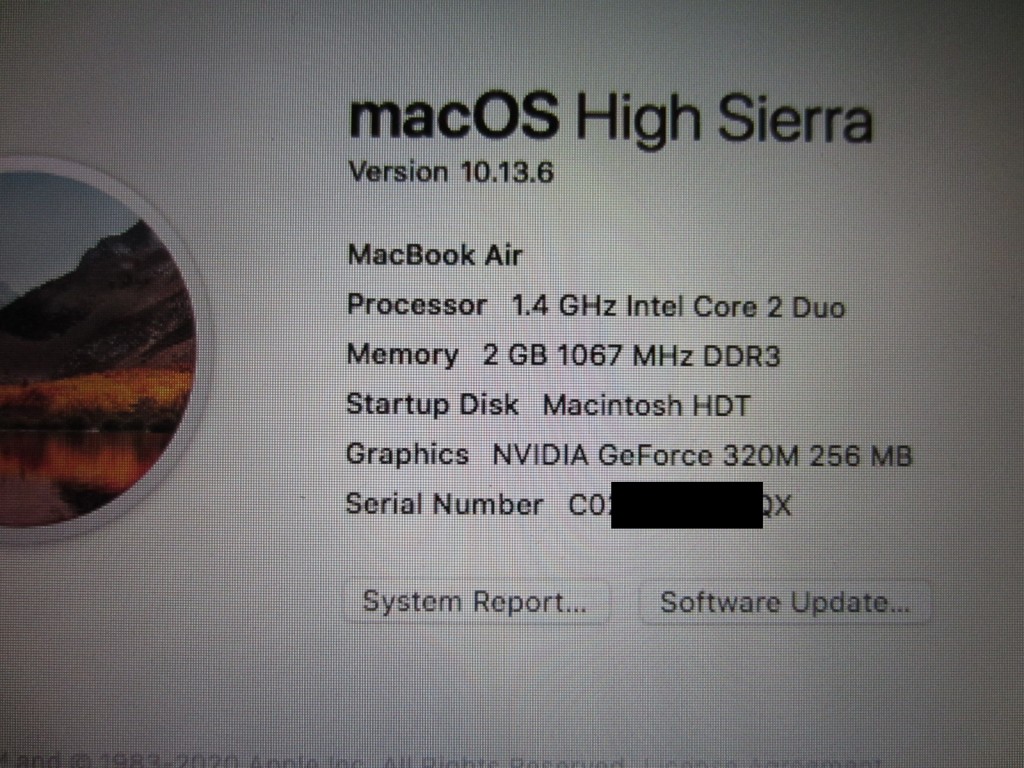Select the MacBook Air model name
This screenshot has height=768, width=1024.
[x=434, y=255]
